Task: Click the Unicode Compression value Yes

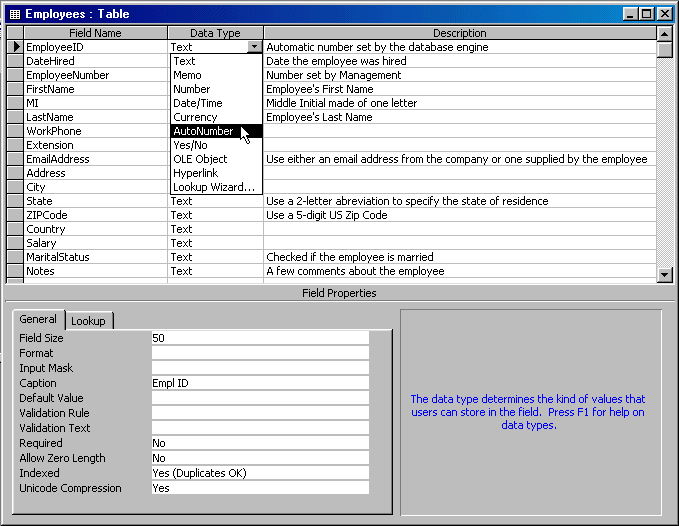Action: click(x=260, y=488)
